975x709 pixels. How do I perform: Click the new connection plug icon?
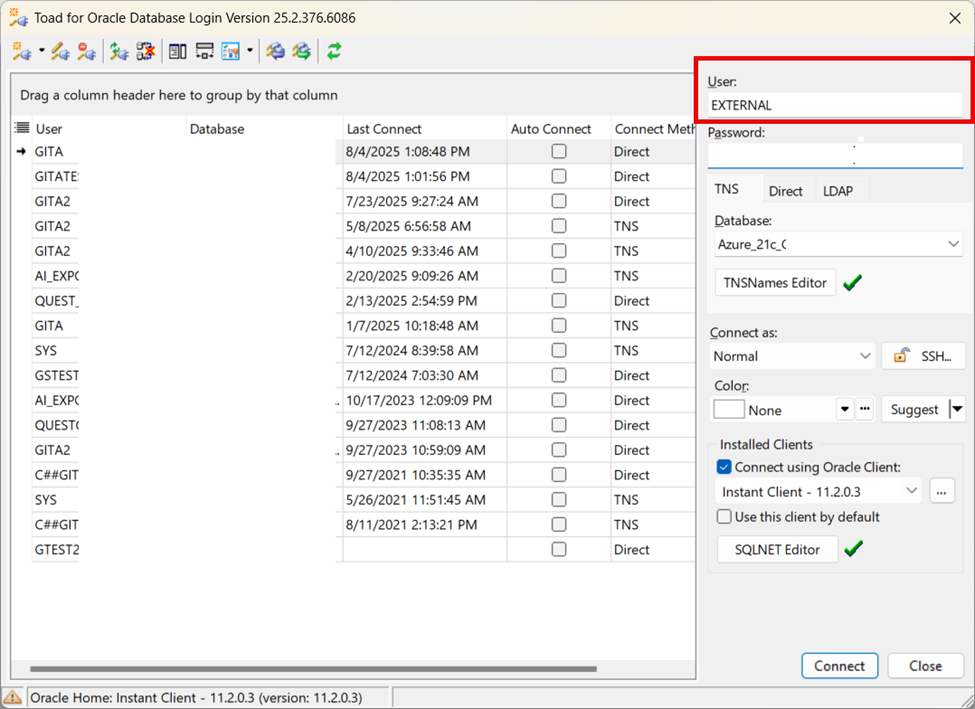[21, 51]
